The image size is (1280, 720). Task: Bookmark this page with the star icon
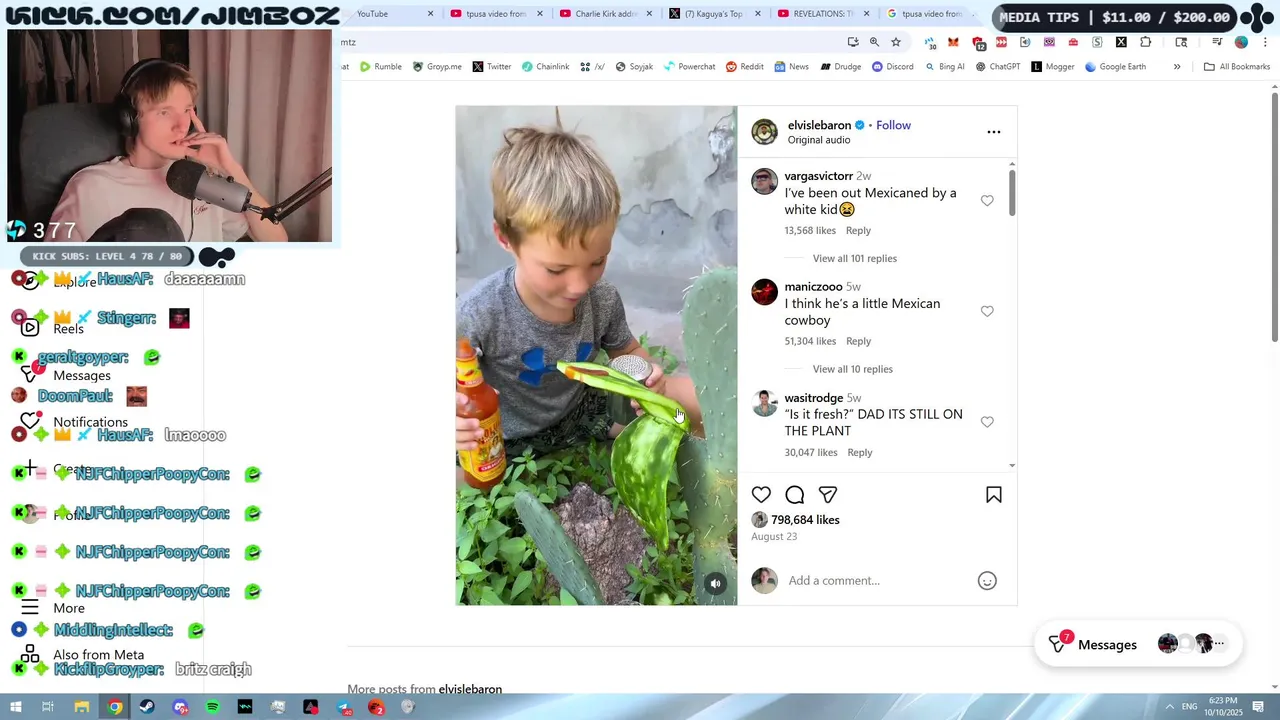(896, 42)
